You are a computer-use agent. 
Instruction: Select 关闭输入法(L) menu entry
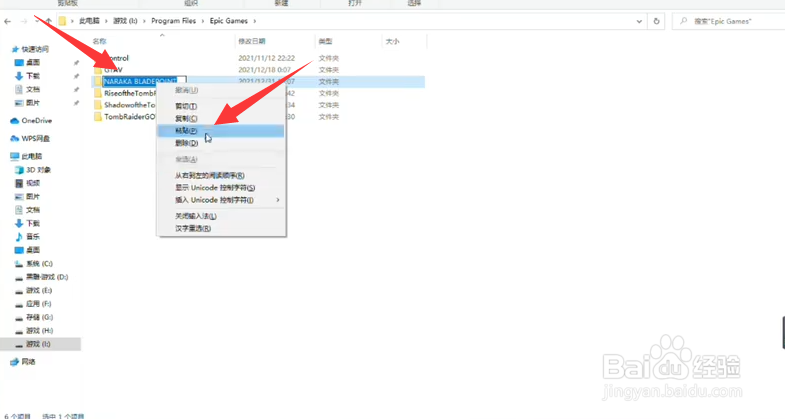coord(221,216)
